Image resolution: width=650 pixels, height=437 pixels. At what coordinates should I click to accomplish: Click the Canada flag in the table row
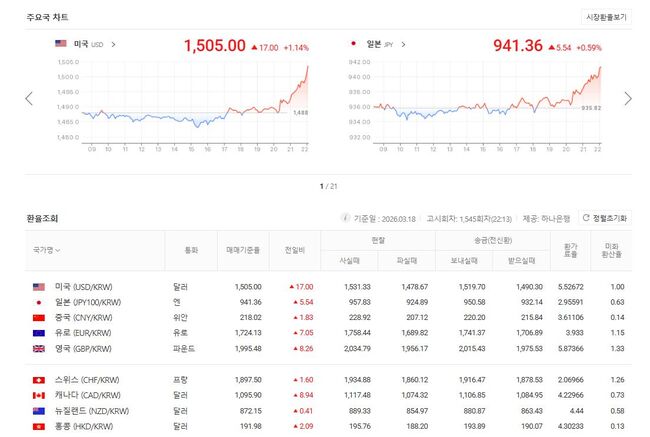coord(39,396)
